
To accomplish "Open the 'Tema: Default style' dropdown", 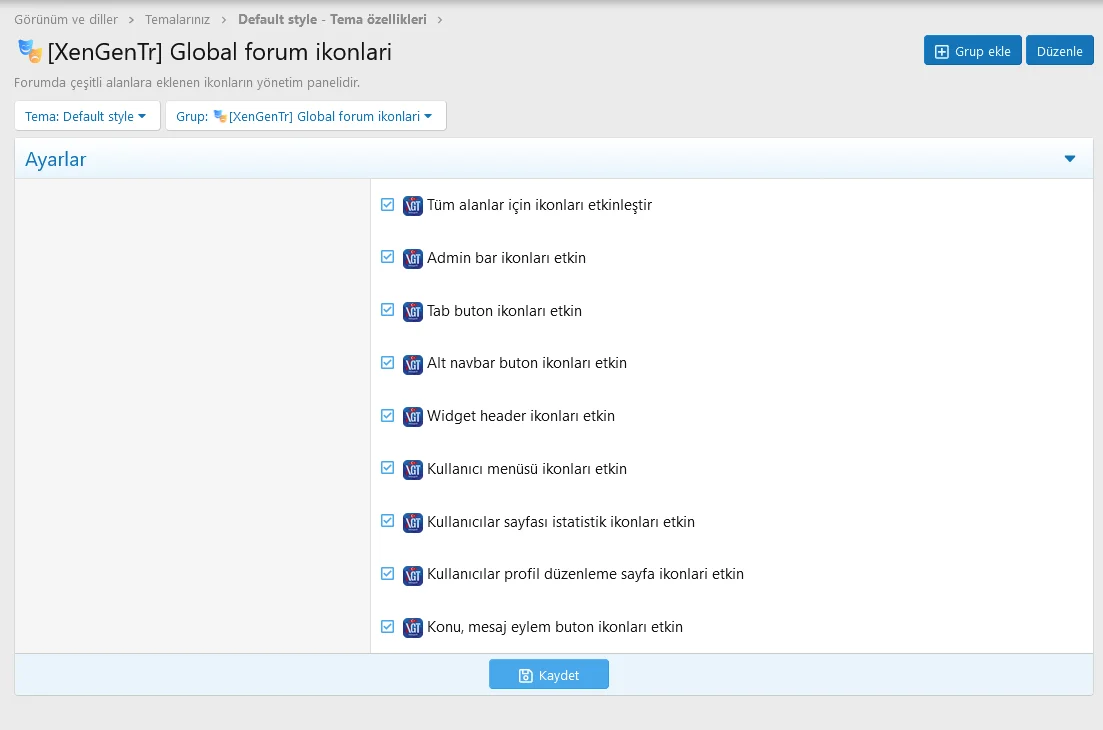I will point(87,115).
